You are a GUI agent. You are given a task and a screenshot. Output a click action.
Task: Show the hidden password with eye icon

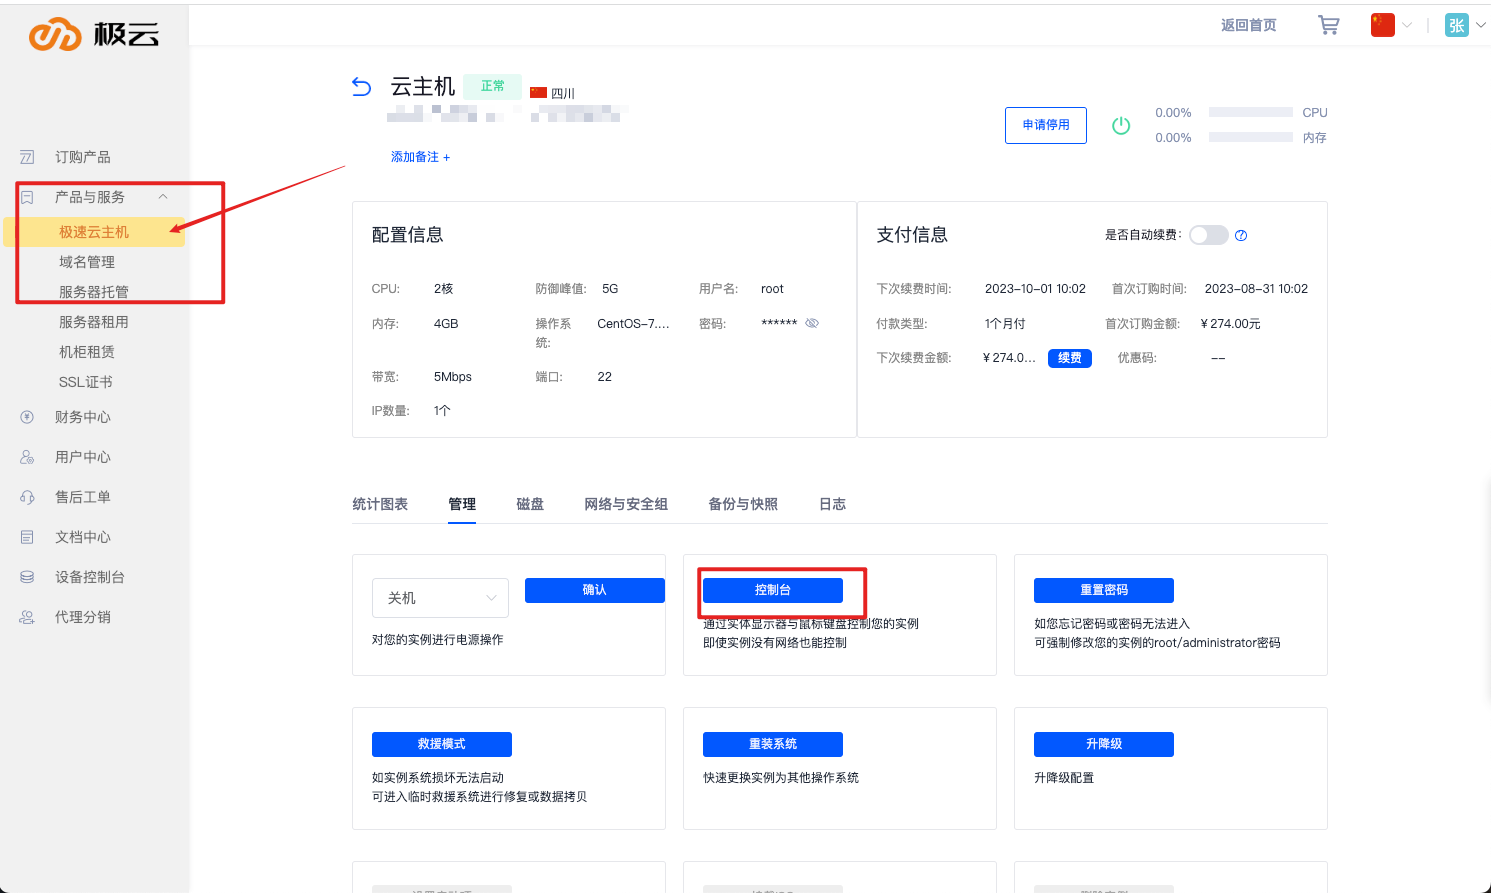pos(812,323)
